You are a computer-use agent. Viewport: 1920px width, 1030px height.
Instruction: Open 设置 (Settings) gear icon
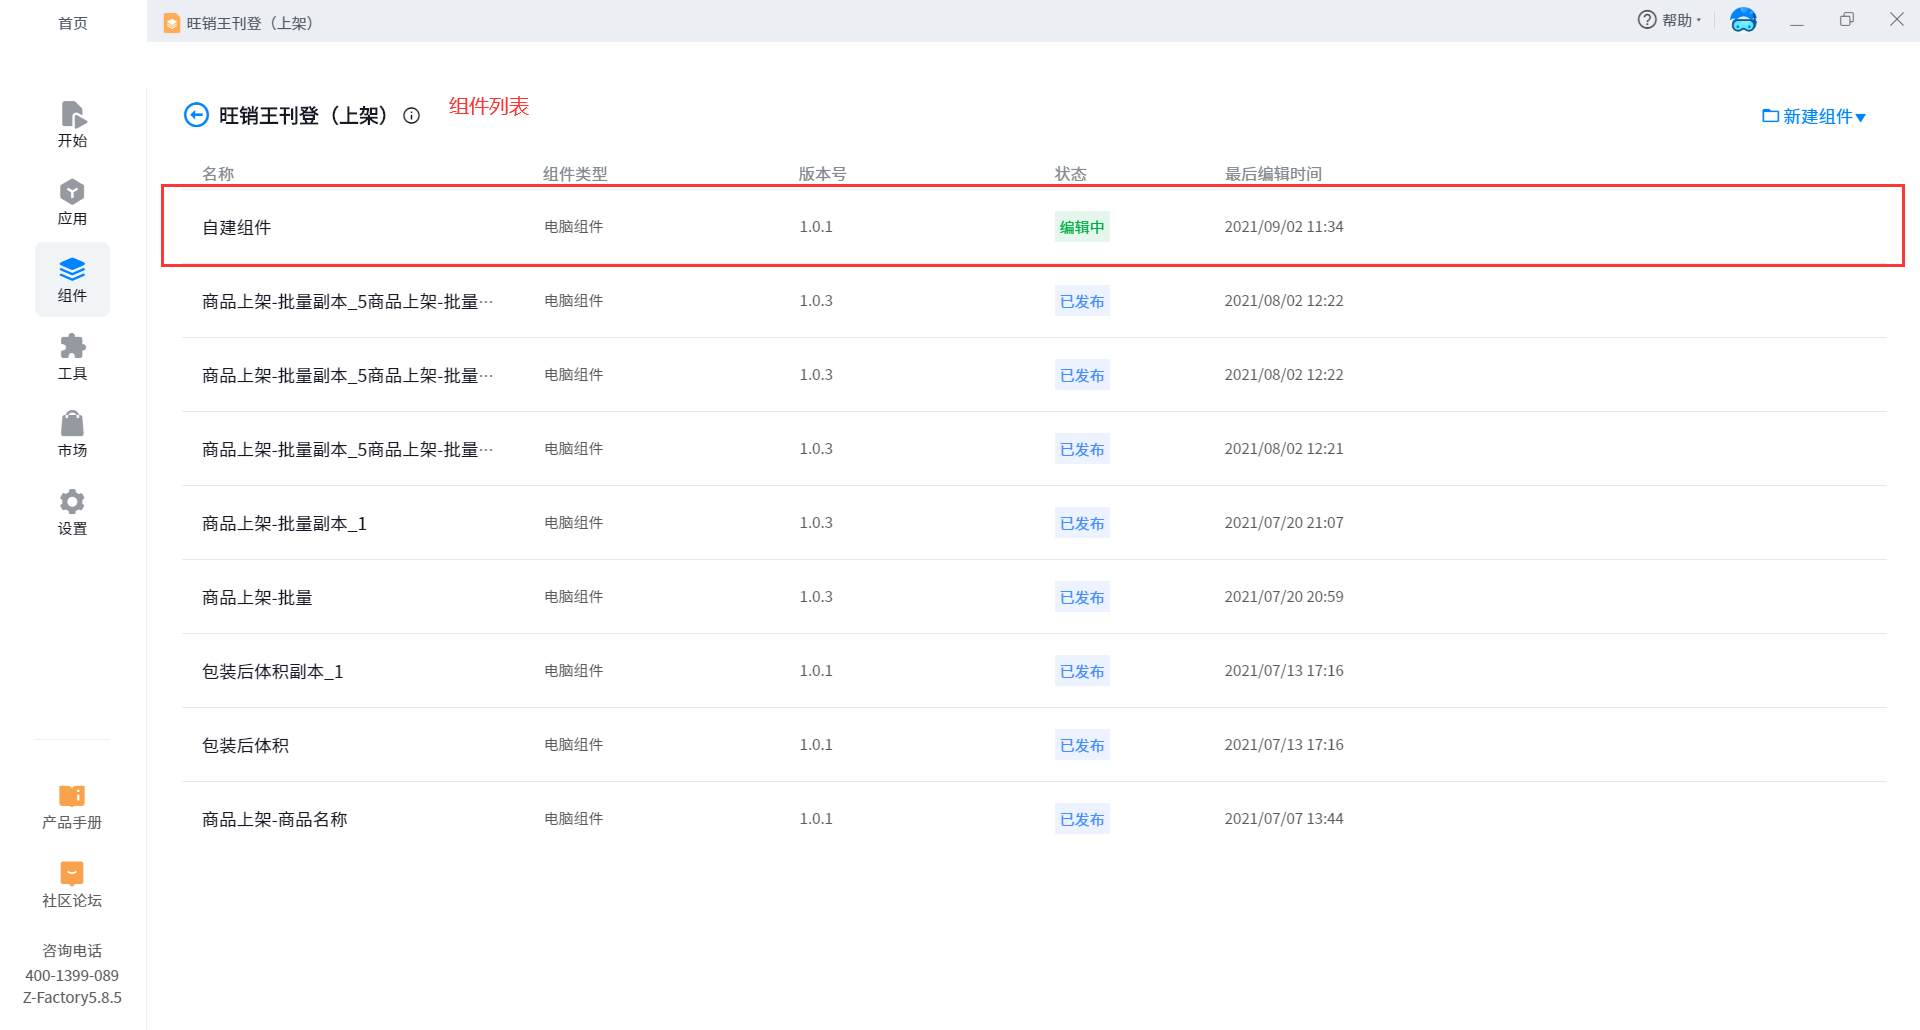72,512
